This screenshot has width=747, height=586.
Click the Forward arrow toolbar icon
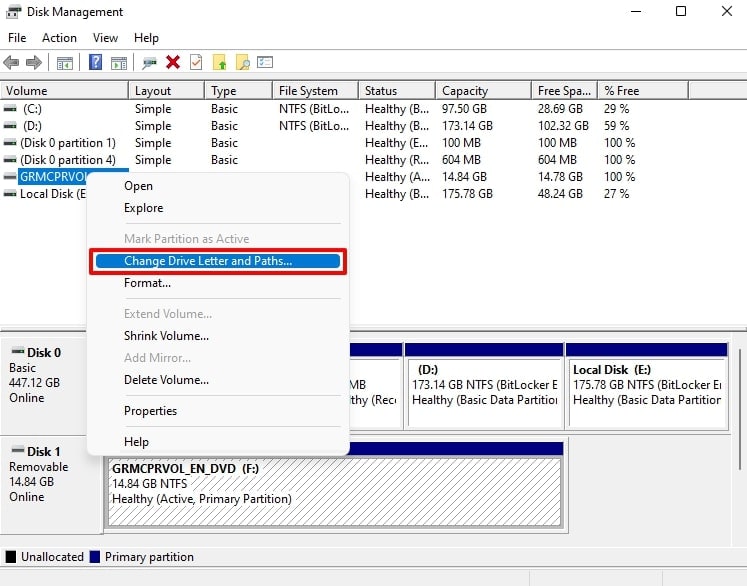tap(34, 62)
